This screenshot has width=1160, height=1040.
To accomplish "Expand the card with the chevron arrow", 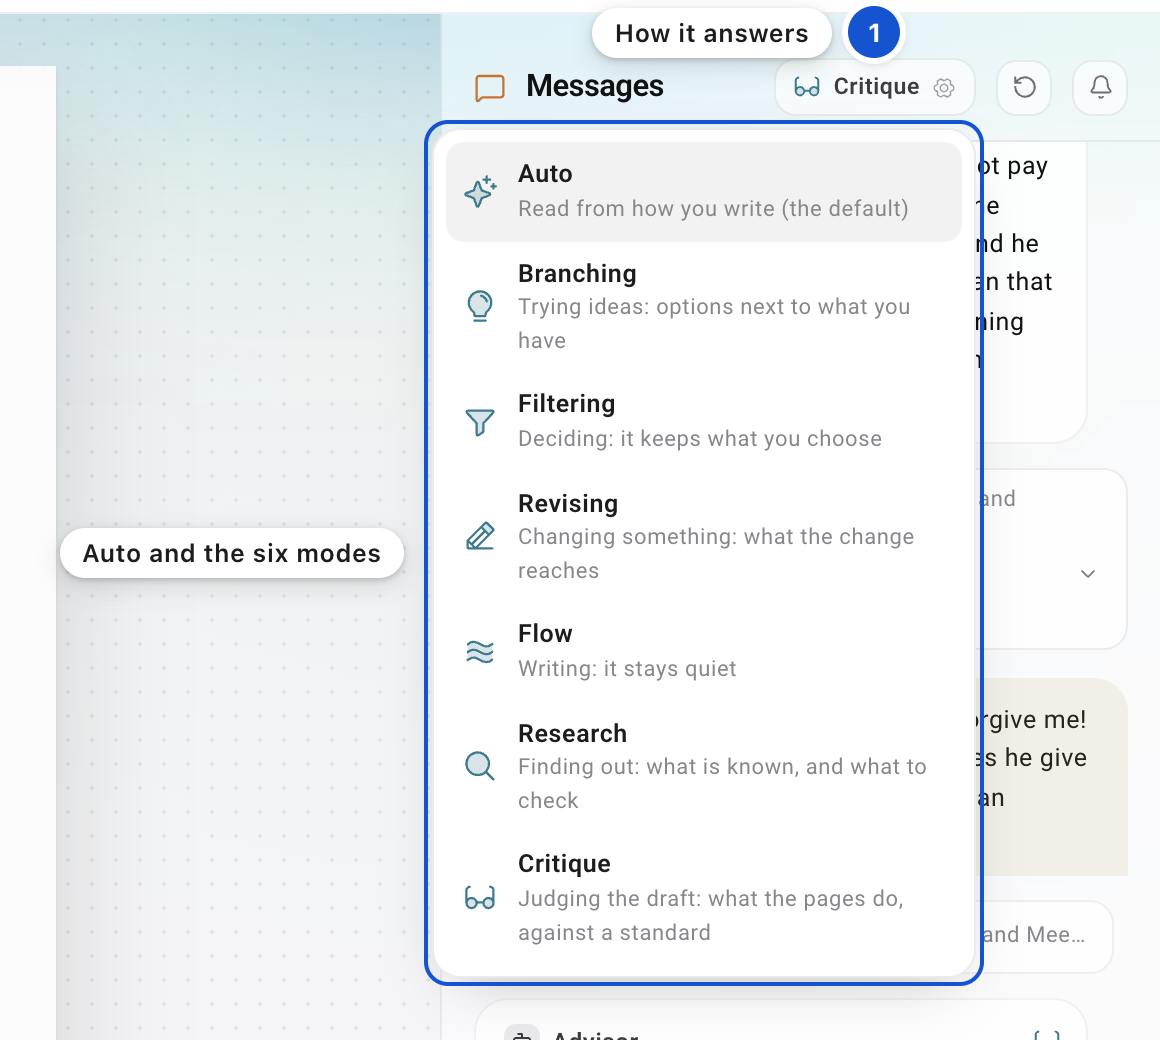I will (x=1088, y=573).
